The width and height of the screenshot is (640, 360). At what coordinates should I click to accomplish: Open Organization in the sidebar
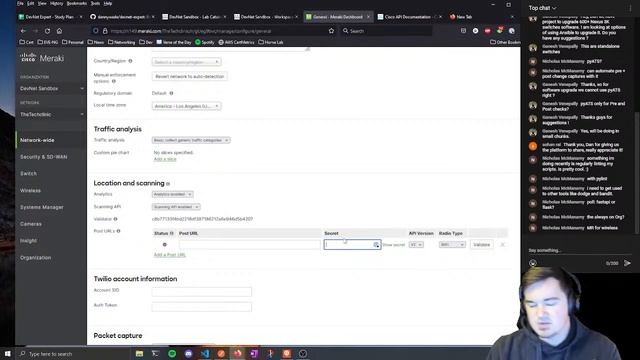pyautogui.click(x=36, y=258)
